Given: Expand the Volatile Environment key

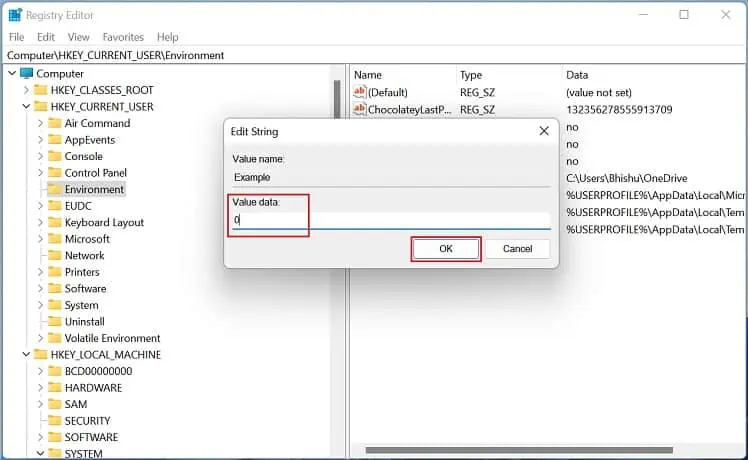Looking at the screenshot, I should 40,338.
